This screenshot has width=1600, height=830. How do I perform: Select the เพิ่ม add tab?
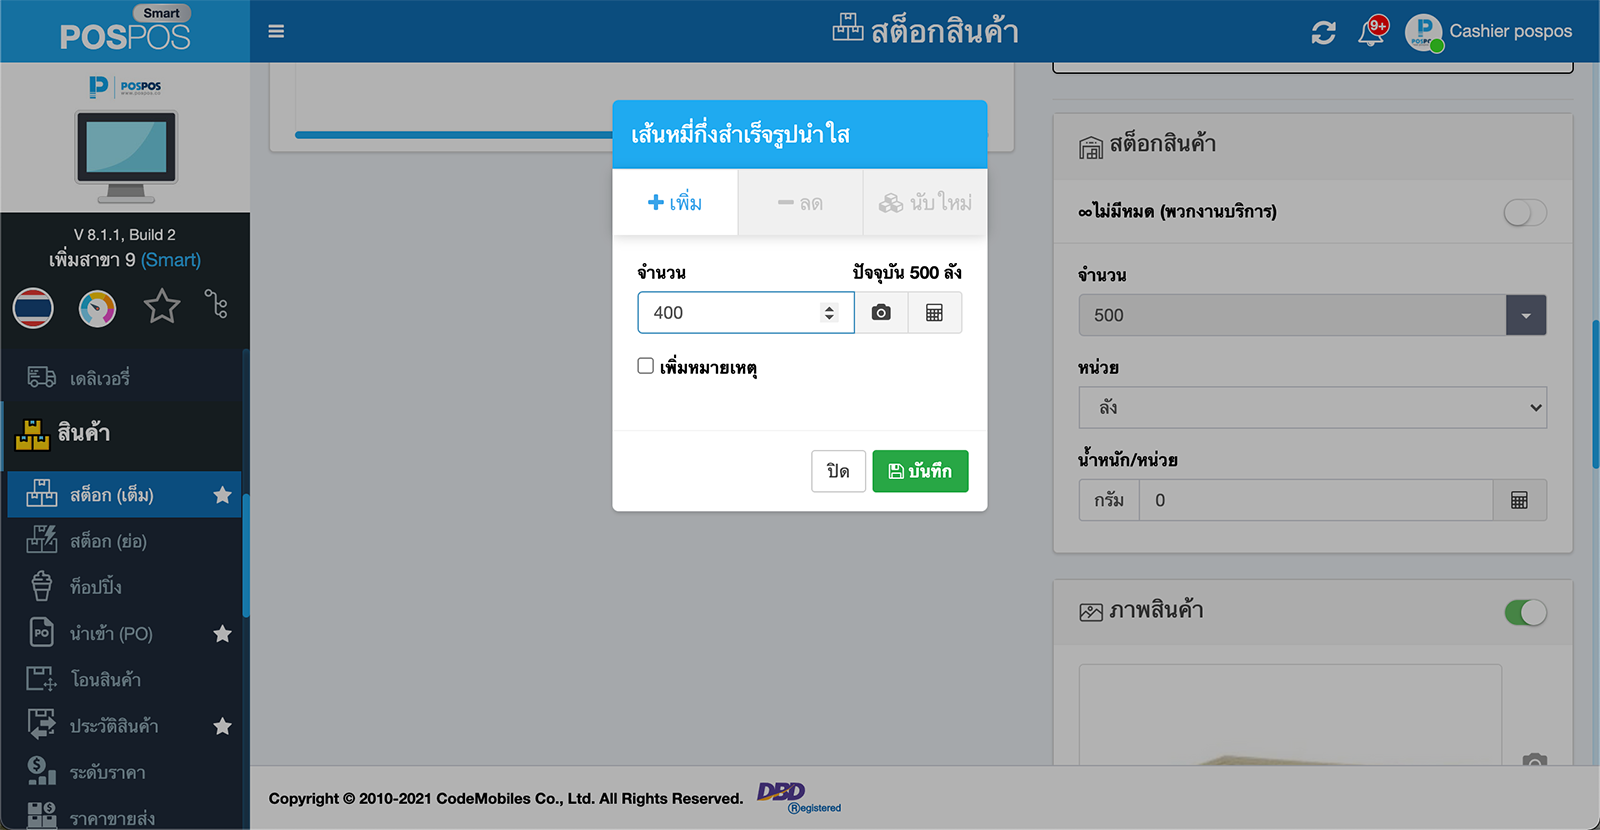[675, 203]
